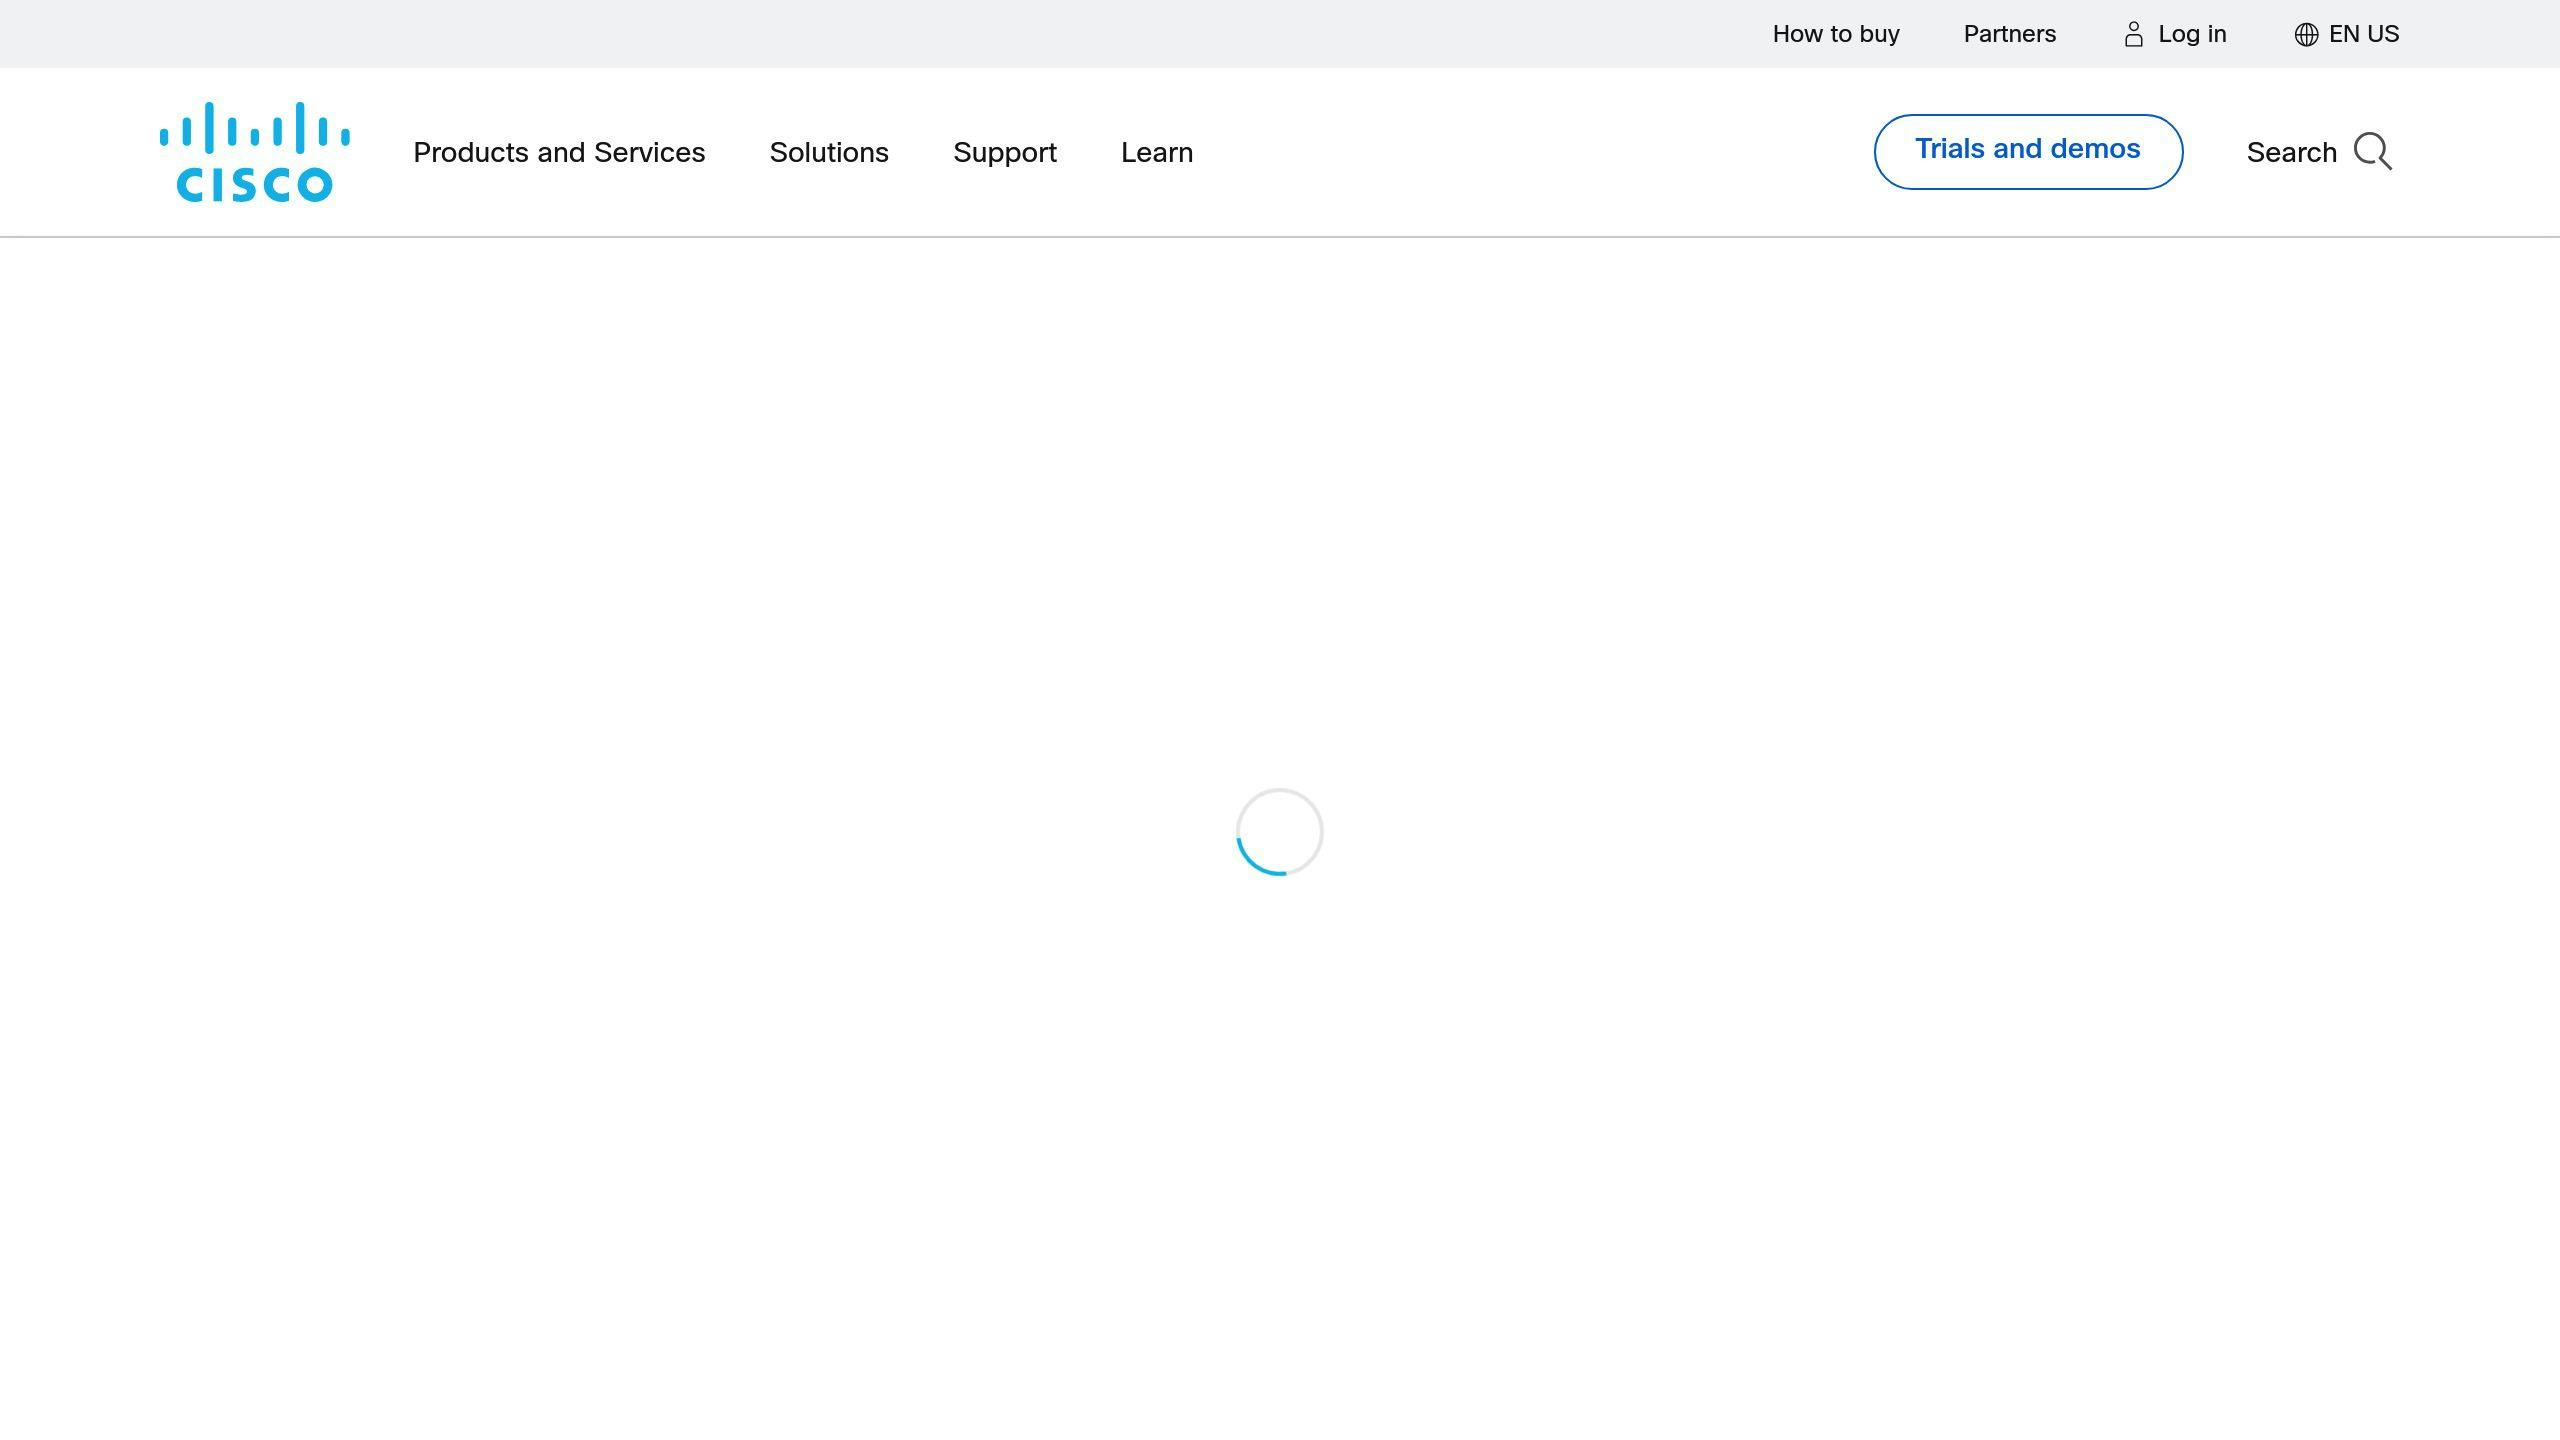Click the Log in button
Viewport: 2560px width, 1440px height.
click(2175, 33)
